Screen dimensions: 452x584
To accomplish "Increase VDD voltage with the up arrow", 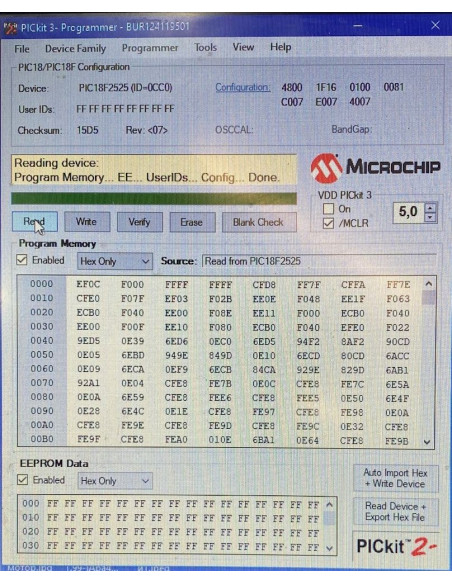I will [x=430, y=208].
